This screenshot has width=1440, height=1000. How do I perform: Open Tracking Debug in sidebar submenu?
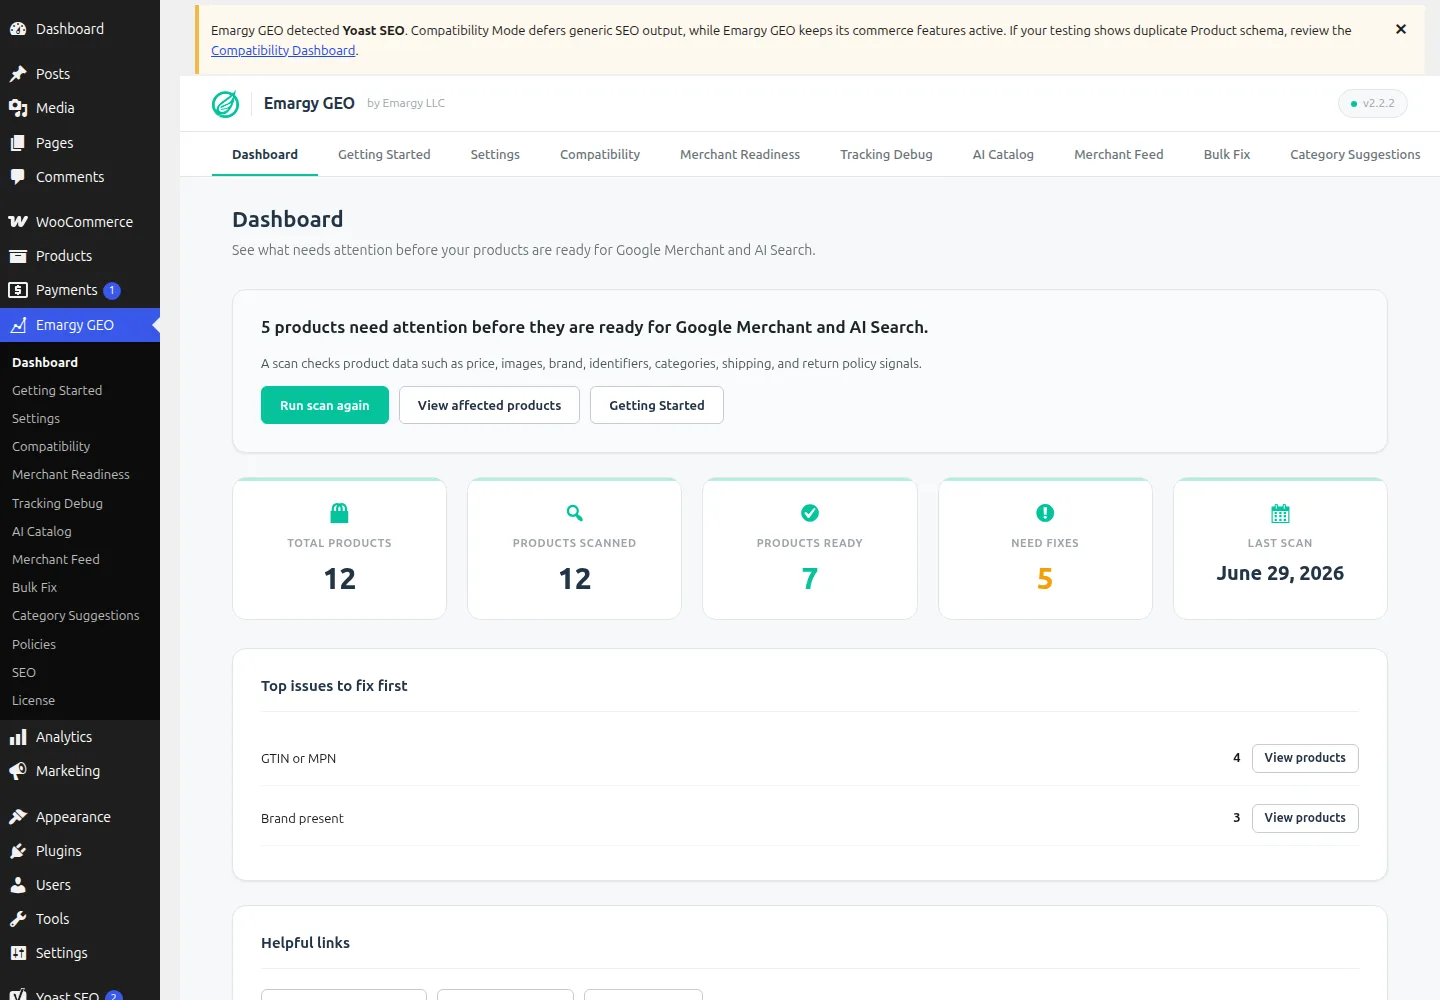[57, 503]
